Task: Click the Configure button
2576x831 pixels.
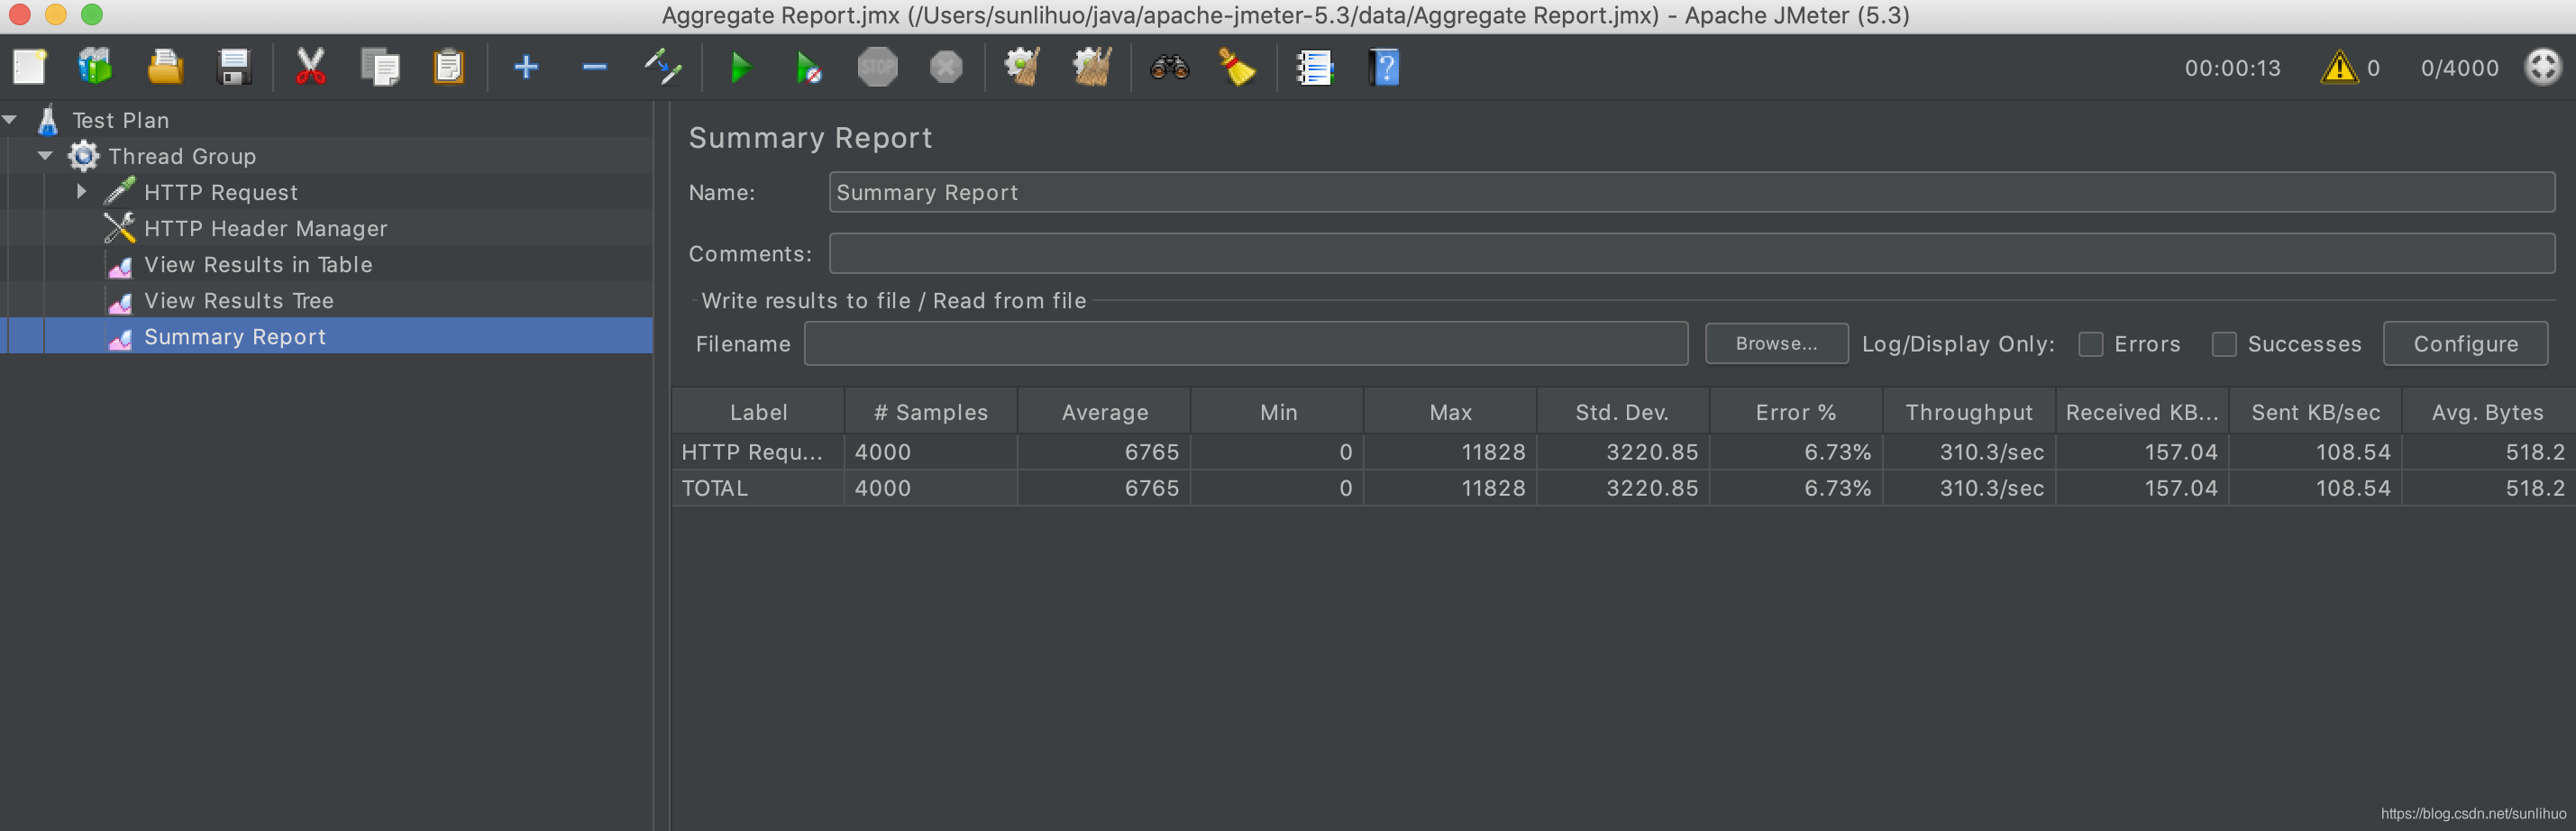Action: click(x=2465, y=343)
